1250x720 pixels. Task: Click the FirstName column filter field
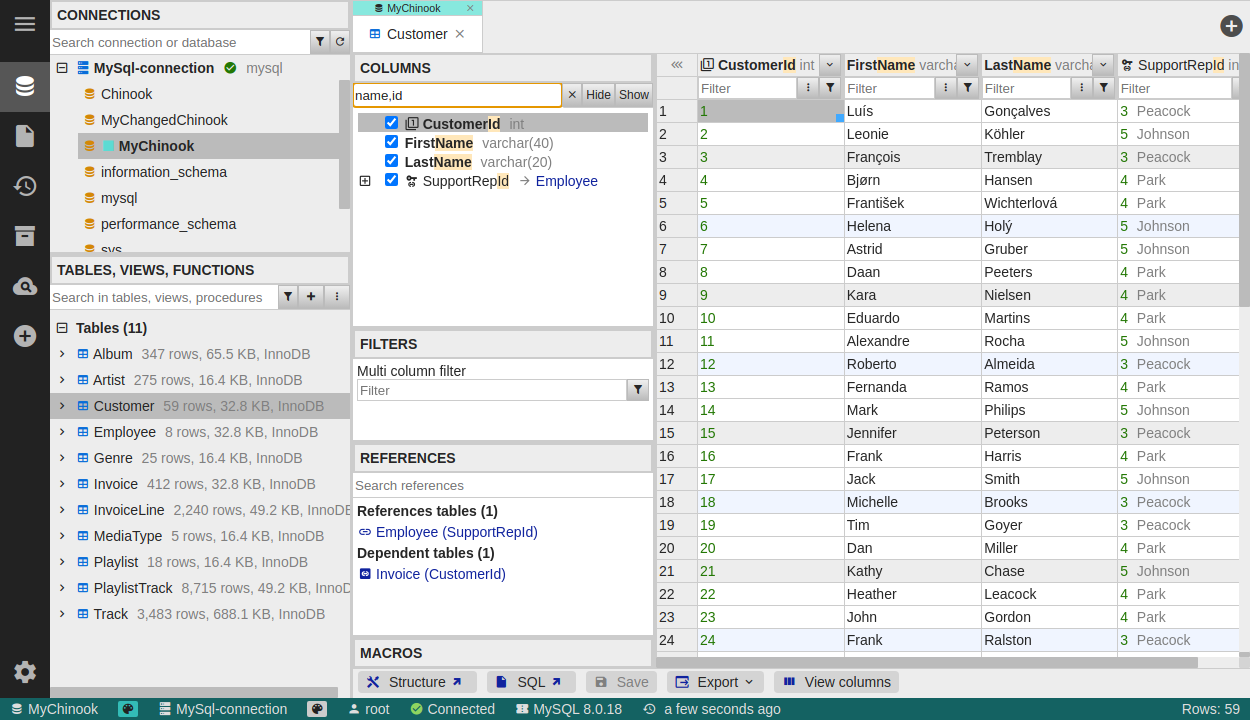pyautogui.click(x=888, y=88)
